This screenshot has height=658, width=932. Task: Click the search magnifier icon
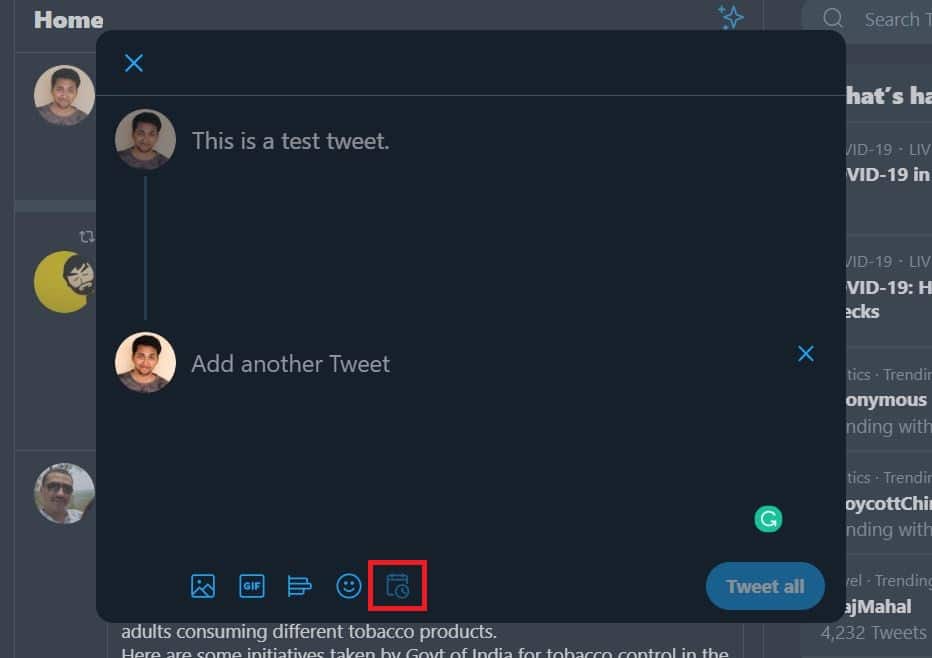832,19
